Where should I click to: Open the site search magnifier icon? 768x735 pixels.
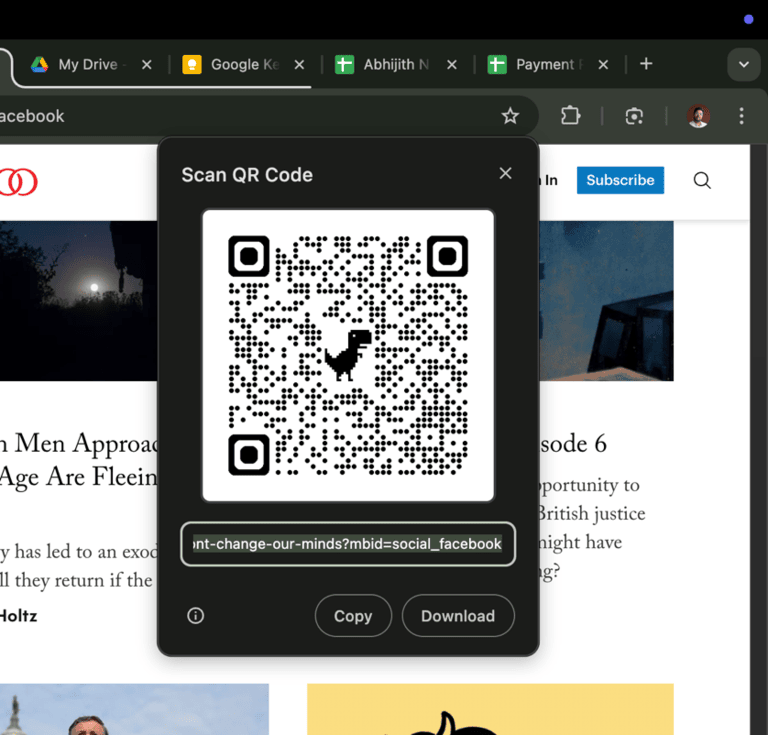(702, 180)
